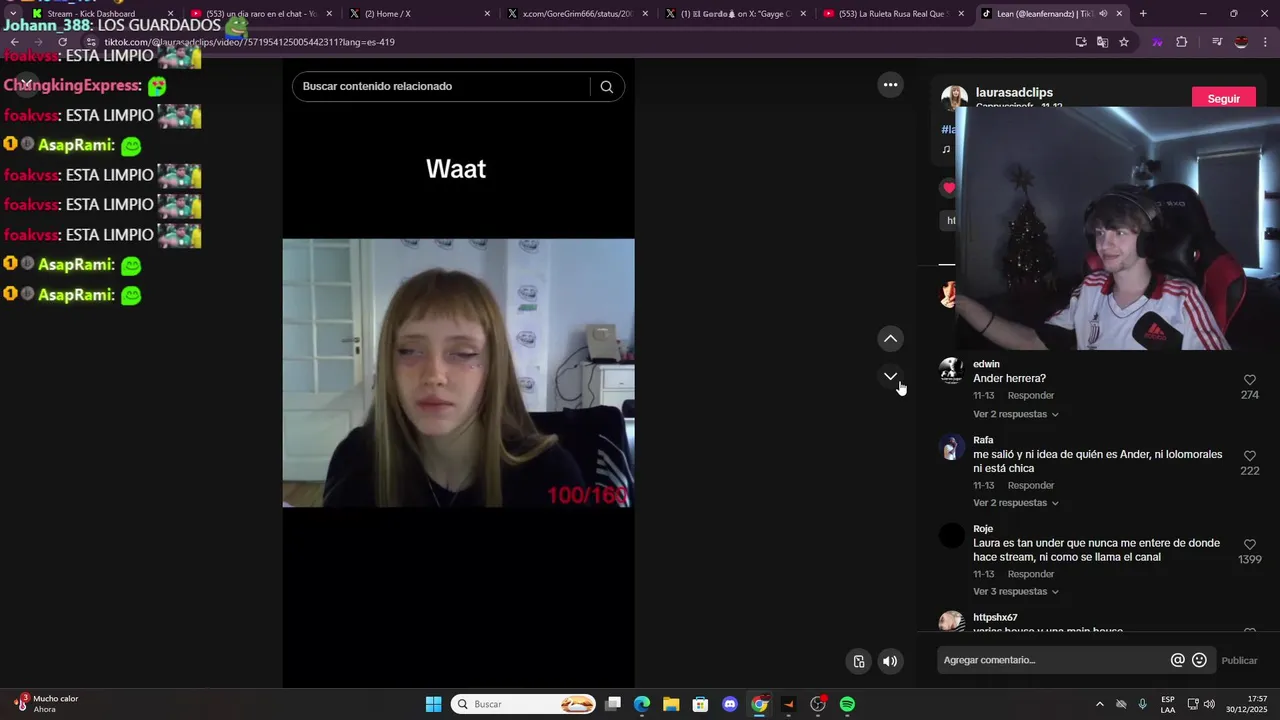The height and width of the screenshot is (720, 1280).
Task: Go back with browser back arrow
Action: 14,42
